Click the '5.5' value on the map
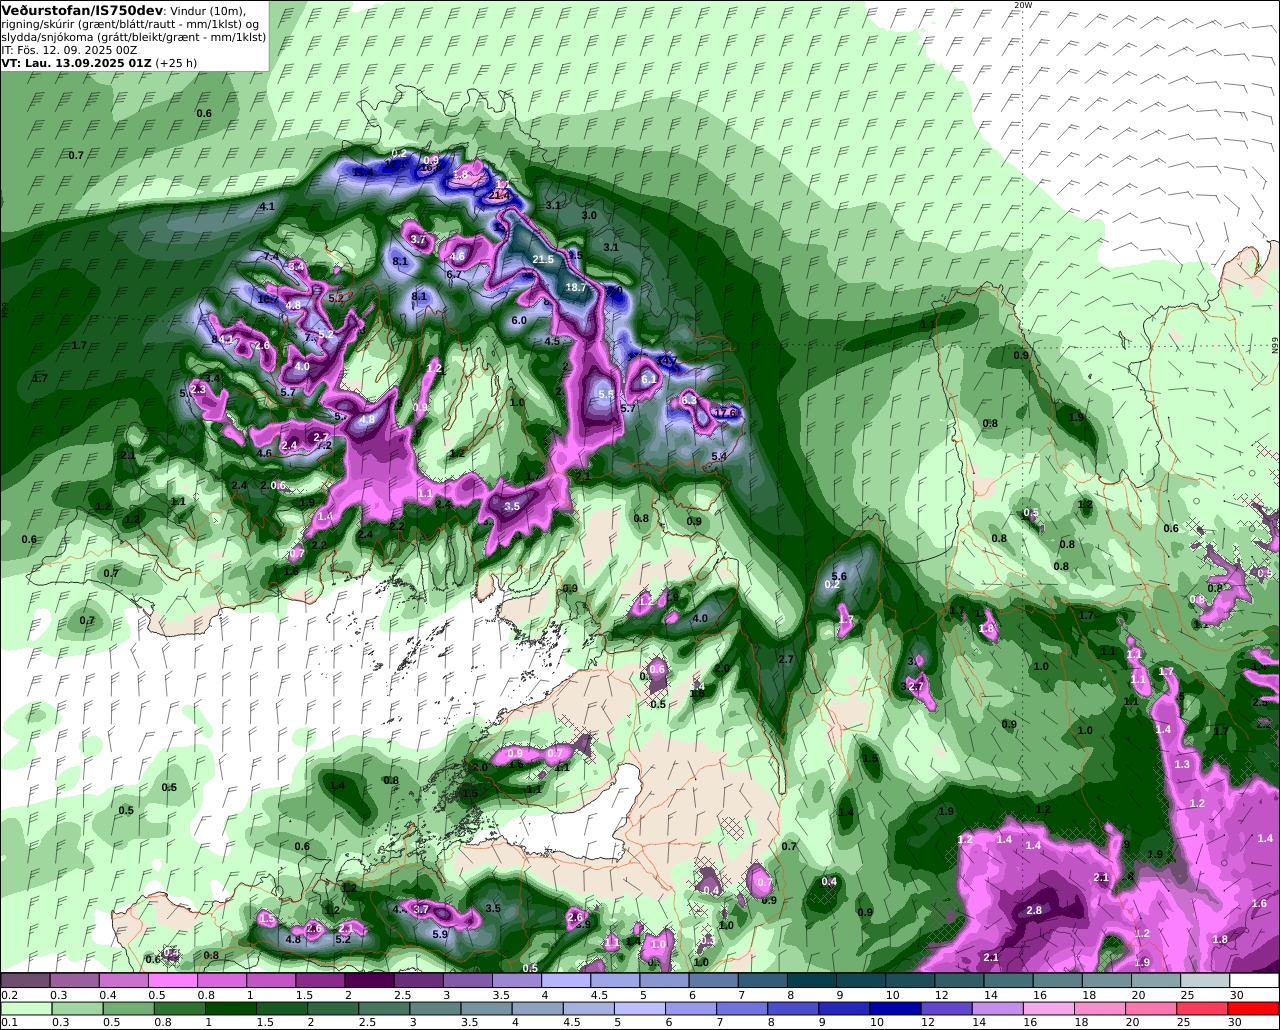Screen dimensions: 1280x1030 tap(606, 395)
